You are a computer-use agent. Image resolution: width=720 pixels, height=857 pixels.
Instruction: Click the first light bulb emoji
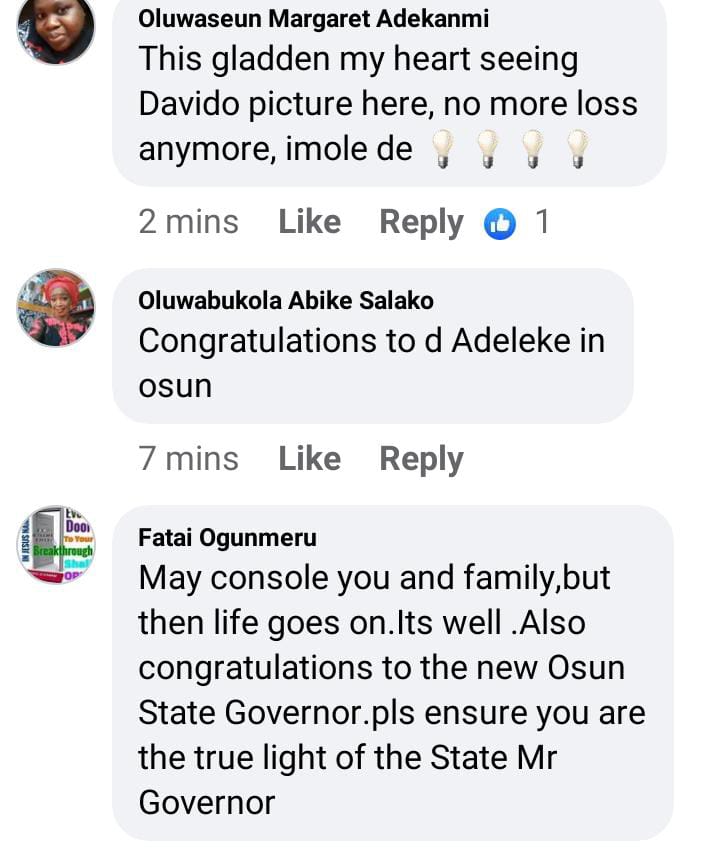(441, 150)
